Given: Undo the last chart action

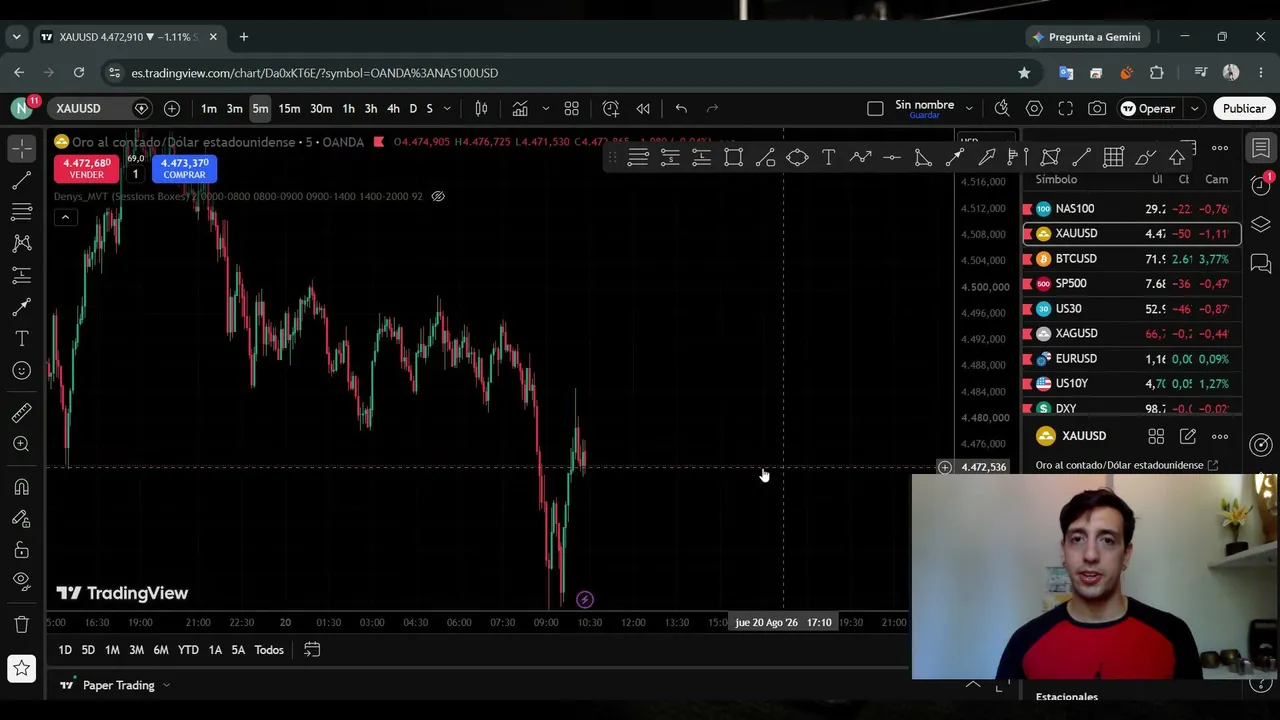Looking at the screenshot, I should point(681,108).
